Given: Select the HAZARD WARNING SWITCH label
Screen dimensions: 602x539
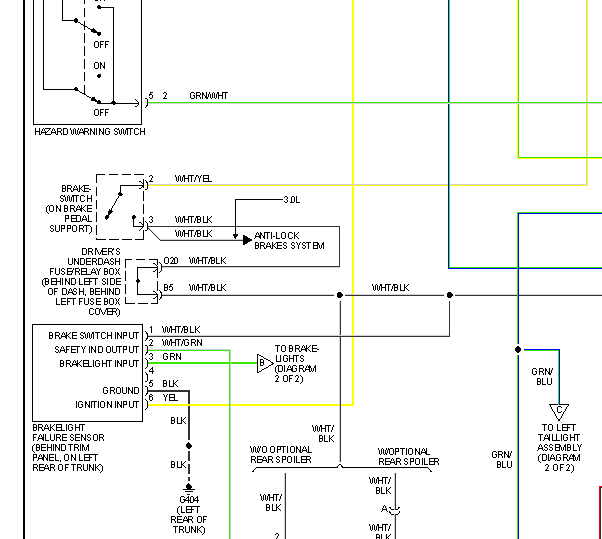Looking at the screenshot, I should click(x=90, y=132).
